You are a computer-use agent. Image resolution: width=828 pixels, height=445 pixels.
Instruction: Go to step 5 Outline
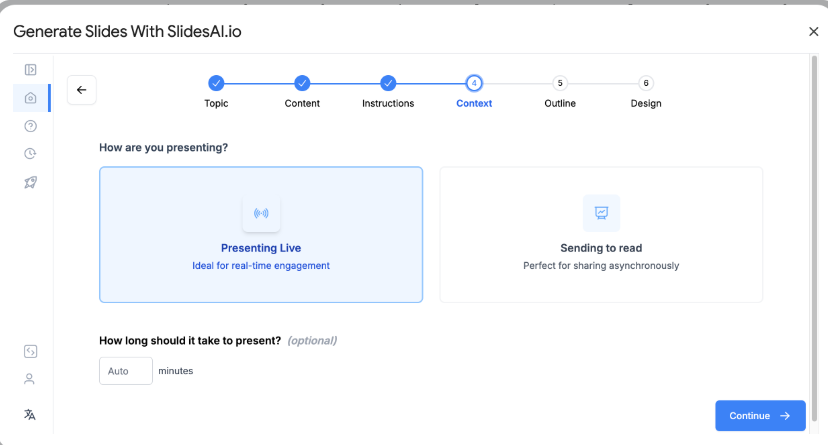[560, 83]
